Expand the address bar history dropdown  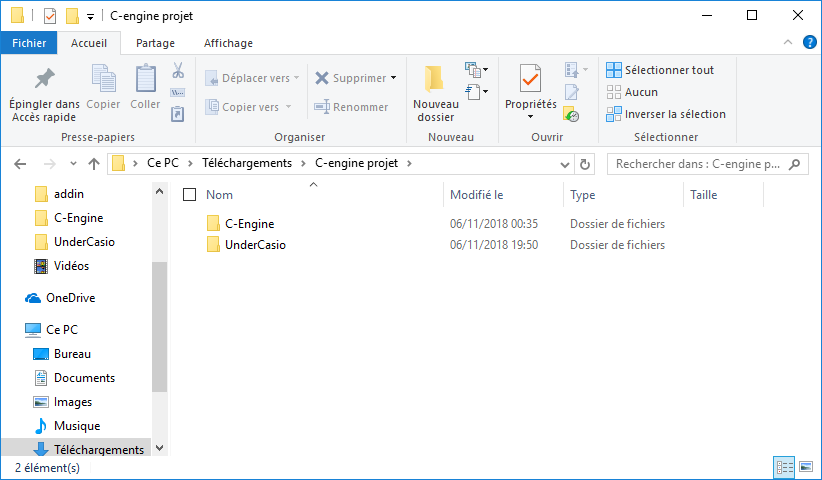click(x=565, y=165)
